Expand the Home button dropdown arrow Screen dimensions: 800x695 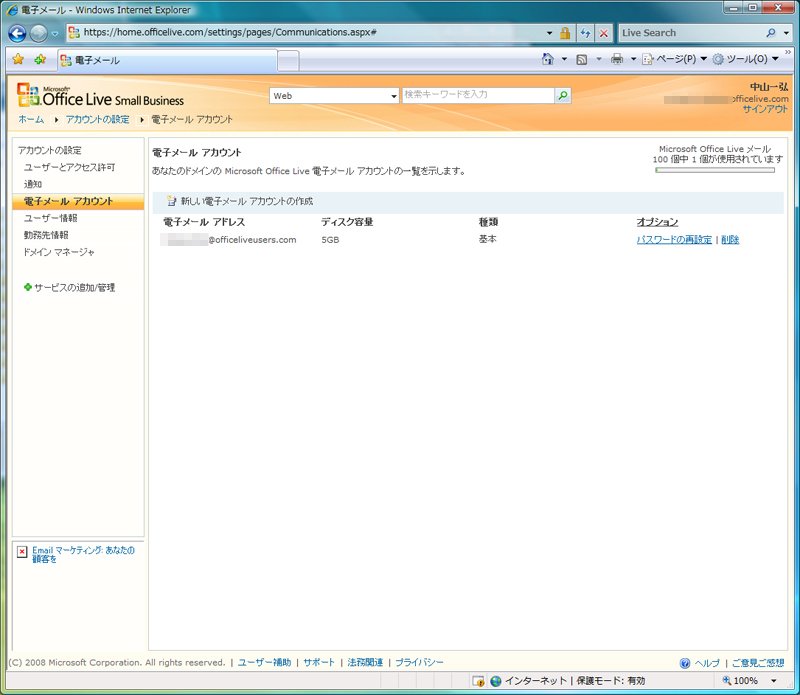(564, 59)
